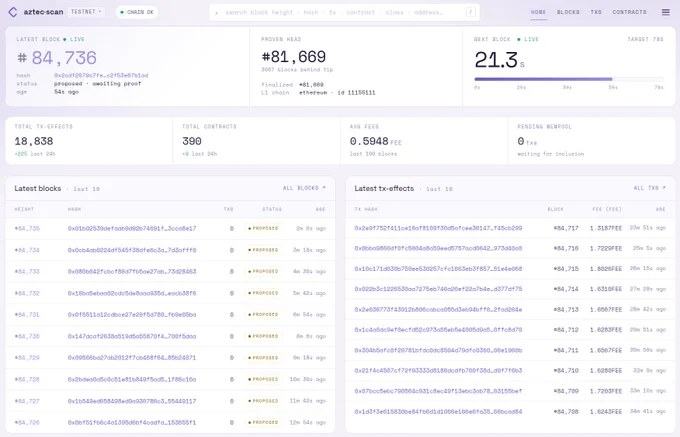Click total tx-effects value 18,838
This screenshot has width=680, height=437.
(34, 141)
